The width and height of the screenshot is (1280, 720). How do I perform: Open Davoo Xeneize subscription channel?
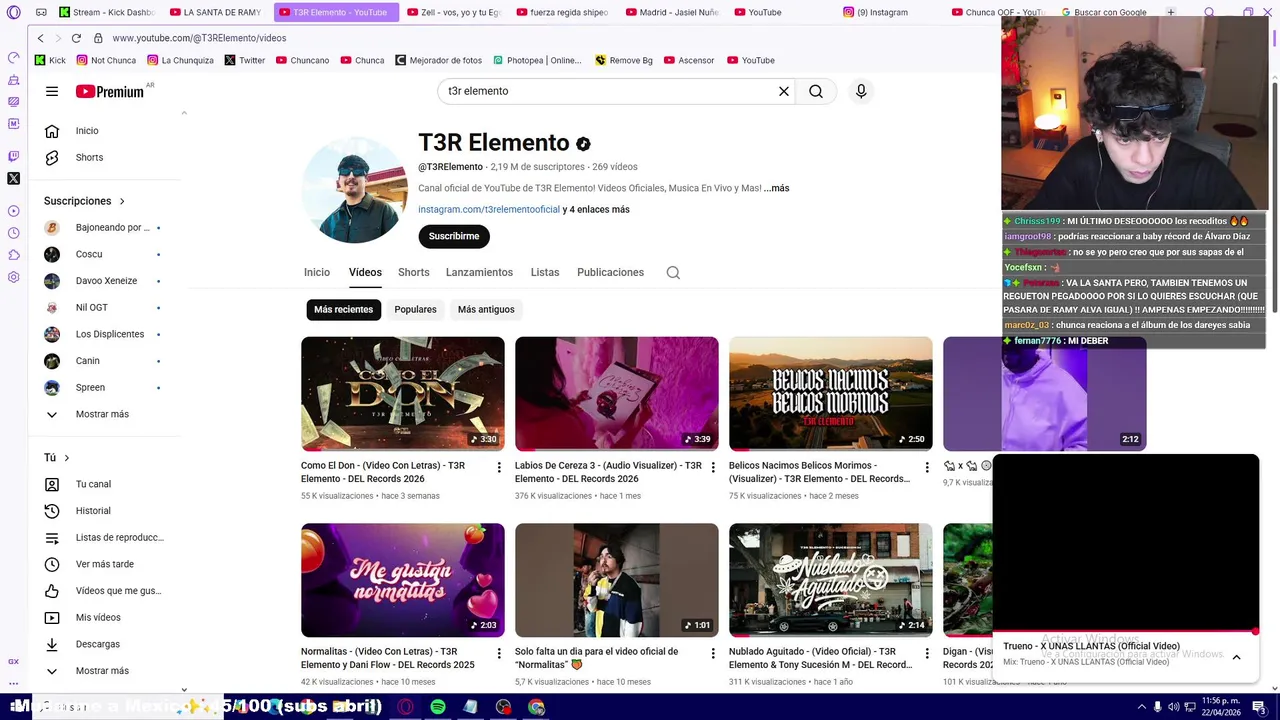[x=104, y=281]
